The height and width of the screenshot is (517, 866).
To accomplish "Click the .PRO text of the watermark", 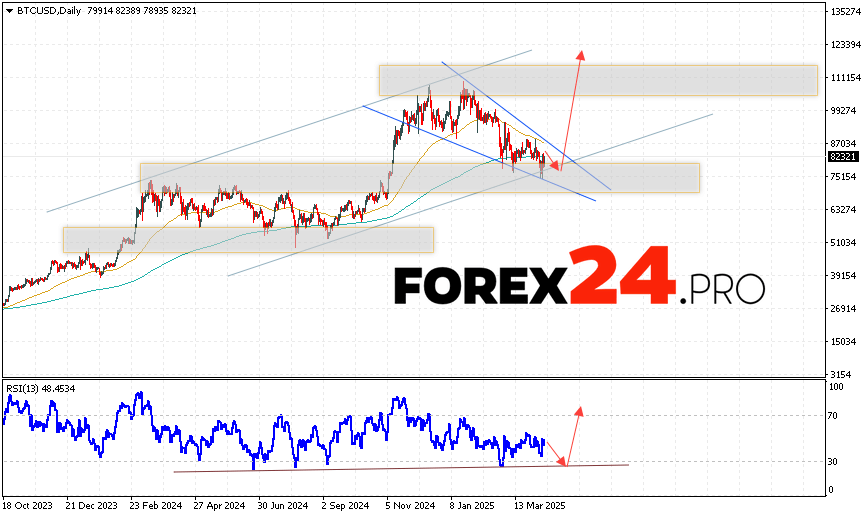I will coord(723,289).
